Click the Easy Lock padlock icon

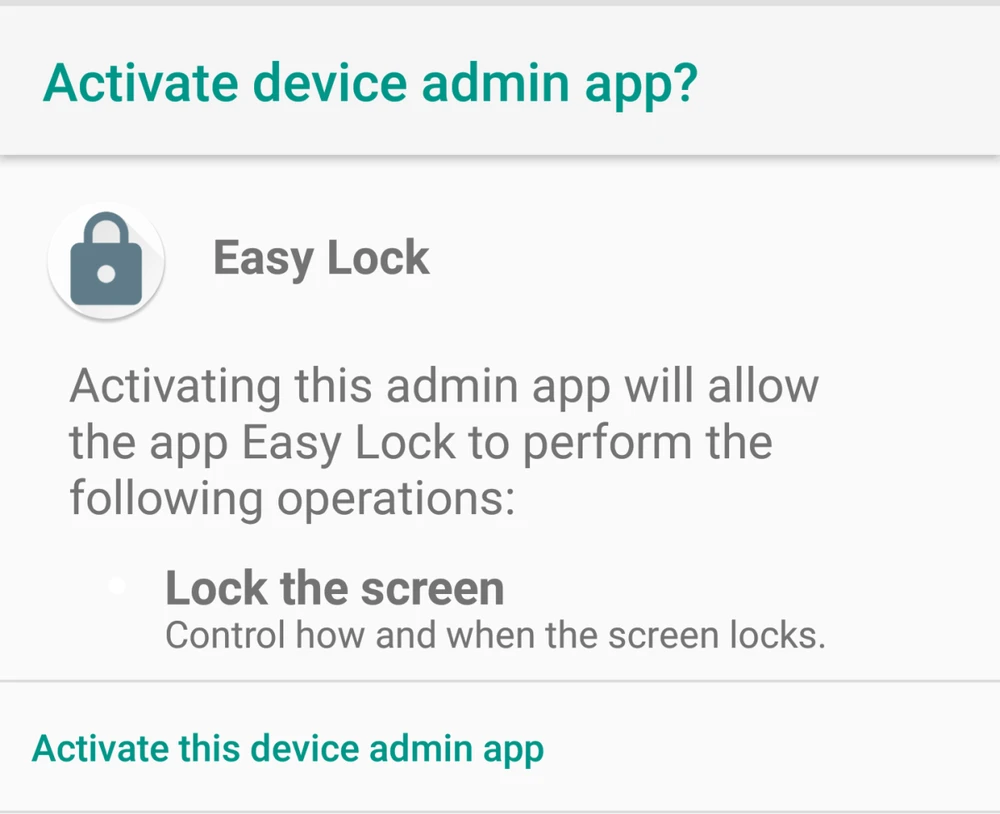tap(106, 261)
